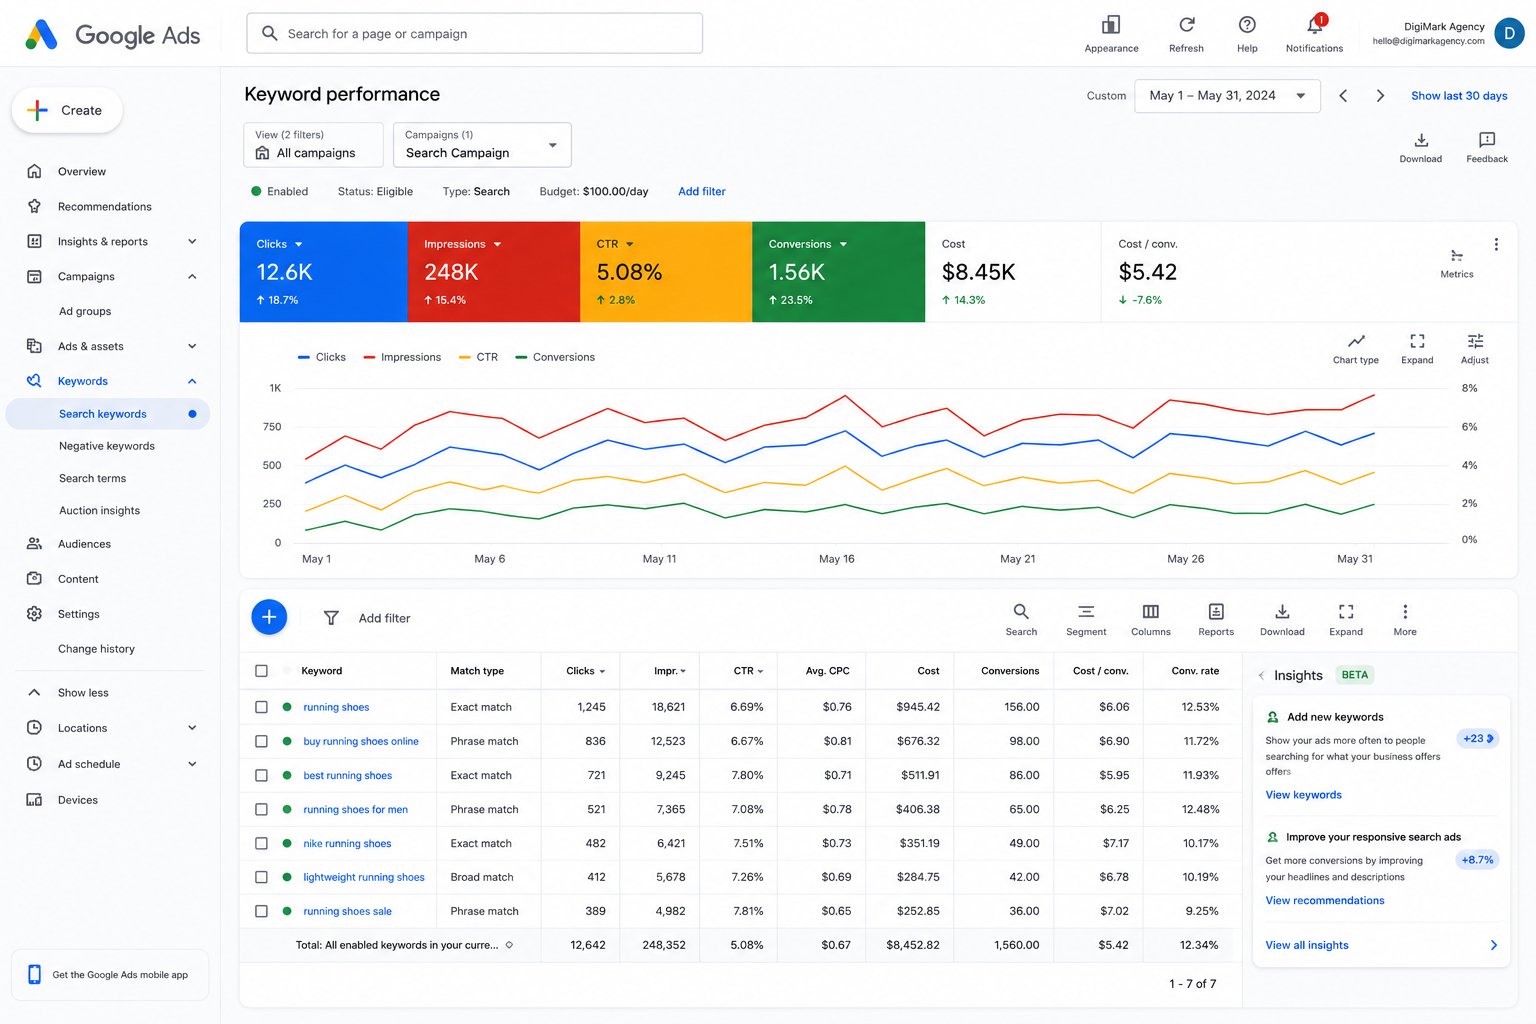This screenshot has width=1536, height=1024.
Task: Open the date range dropdown May 1–31
Action: (x=1227, y=96)
